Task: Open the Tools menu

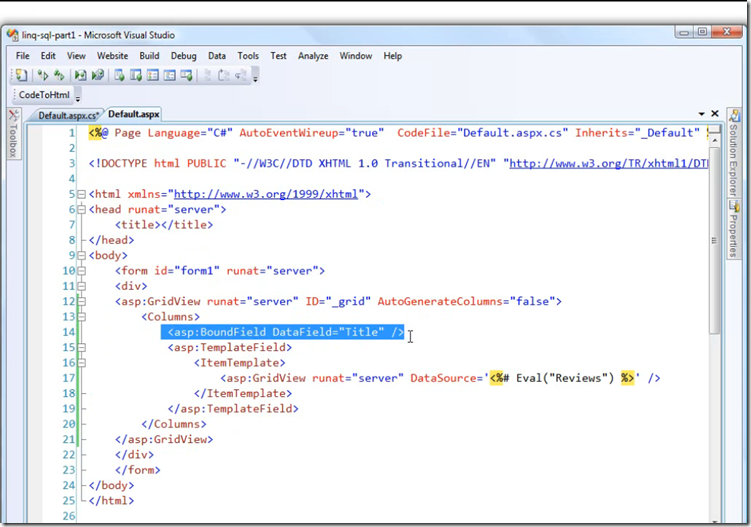Action: click(x=248, y=56)
